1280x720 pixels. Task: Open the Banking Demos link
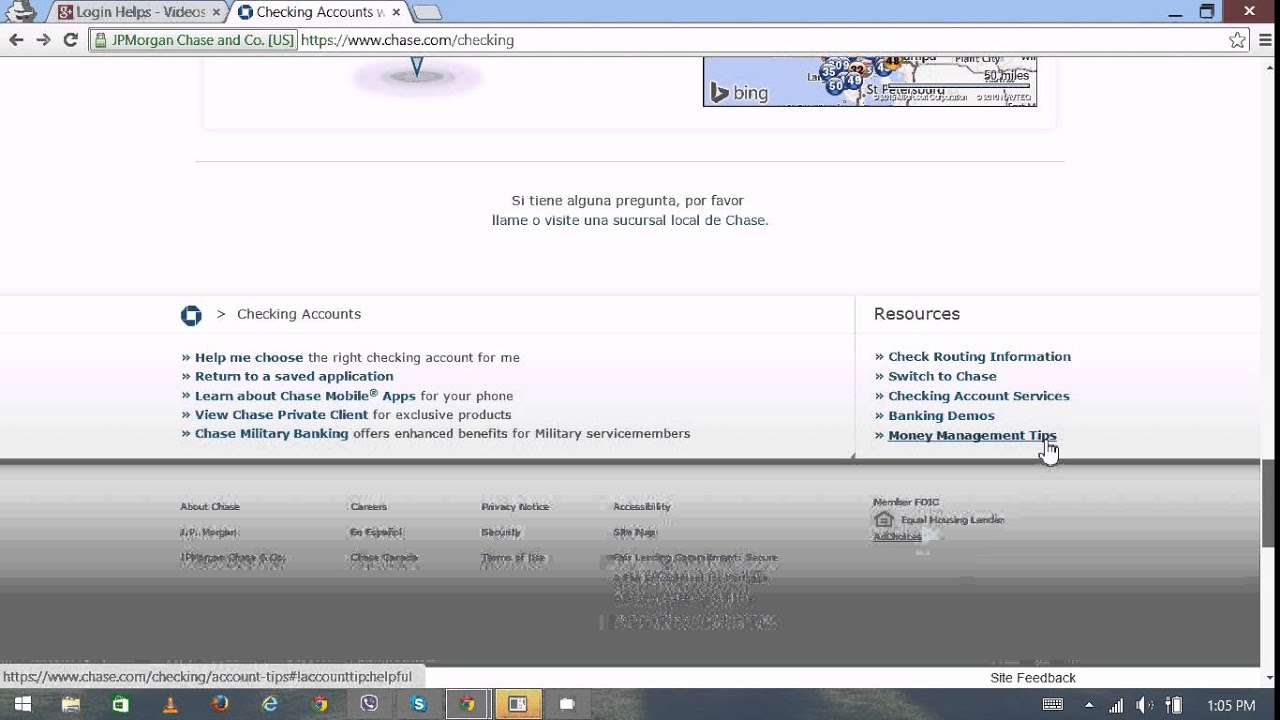[x=941, y=415]
